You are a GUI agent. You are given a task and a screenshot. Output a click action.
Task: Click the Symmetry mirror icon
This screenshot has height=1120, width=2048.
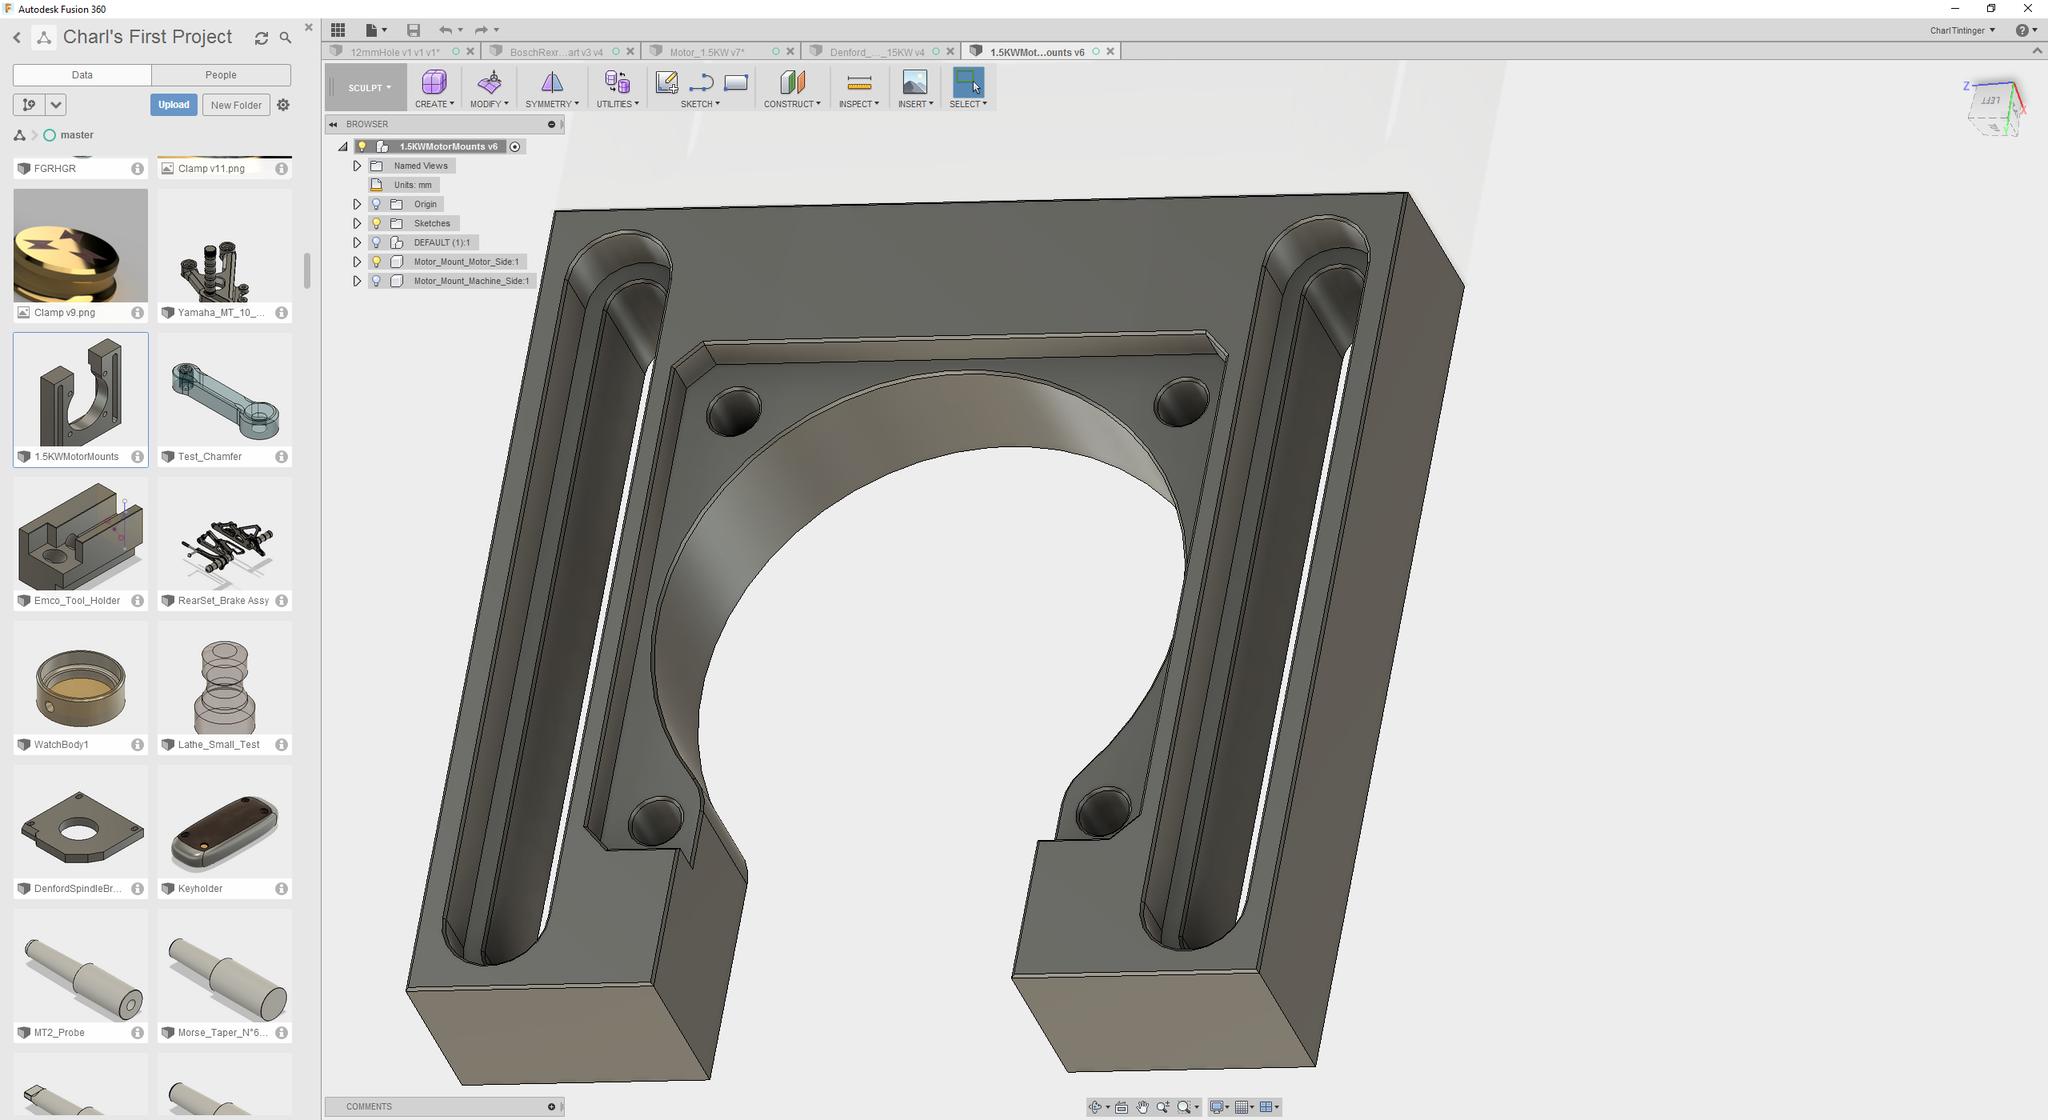pos(551,82)
